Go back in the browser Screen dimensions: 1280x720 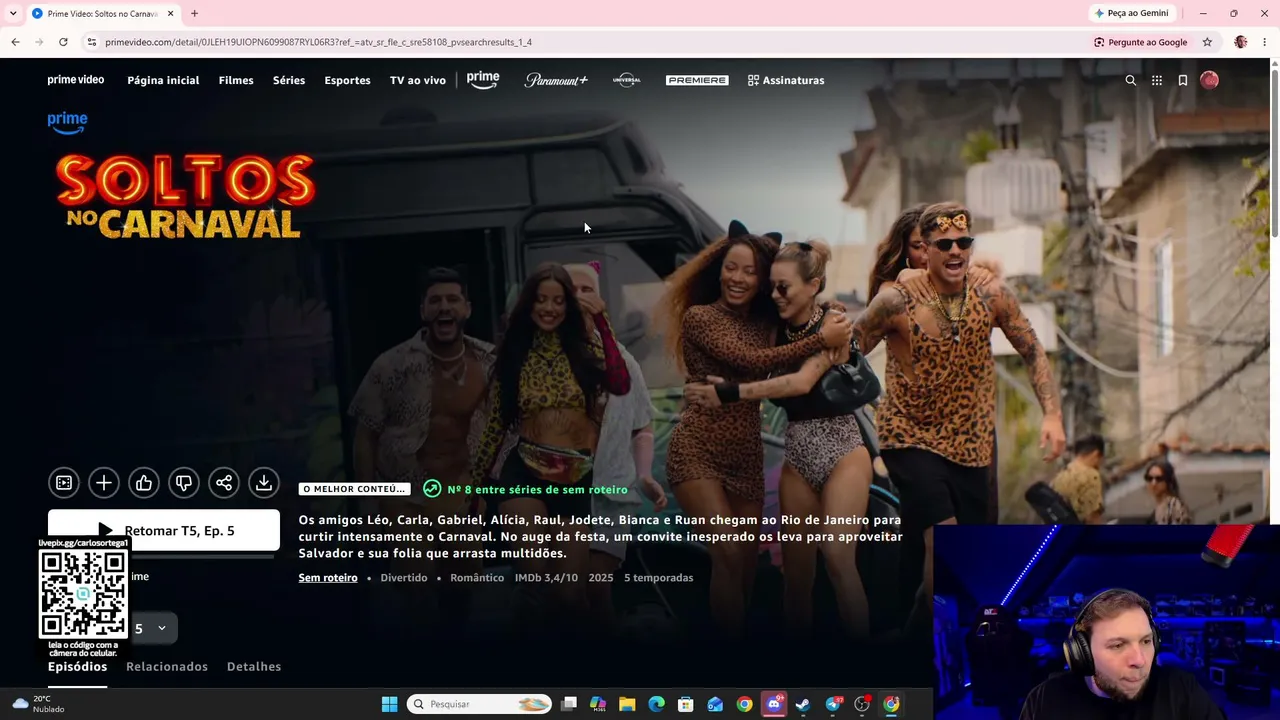[x=15, y=42]
